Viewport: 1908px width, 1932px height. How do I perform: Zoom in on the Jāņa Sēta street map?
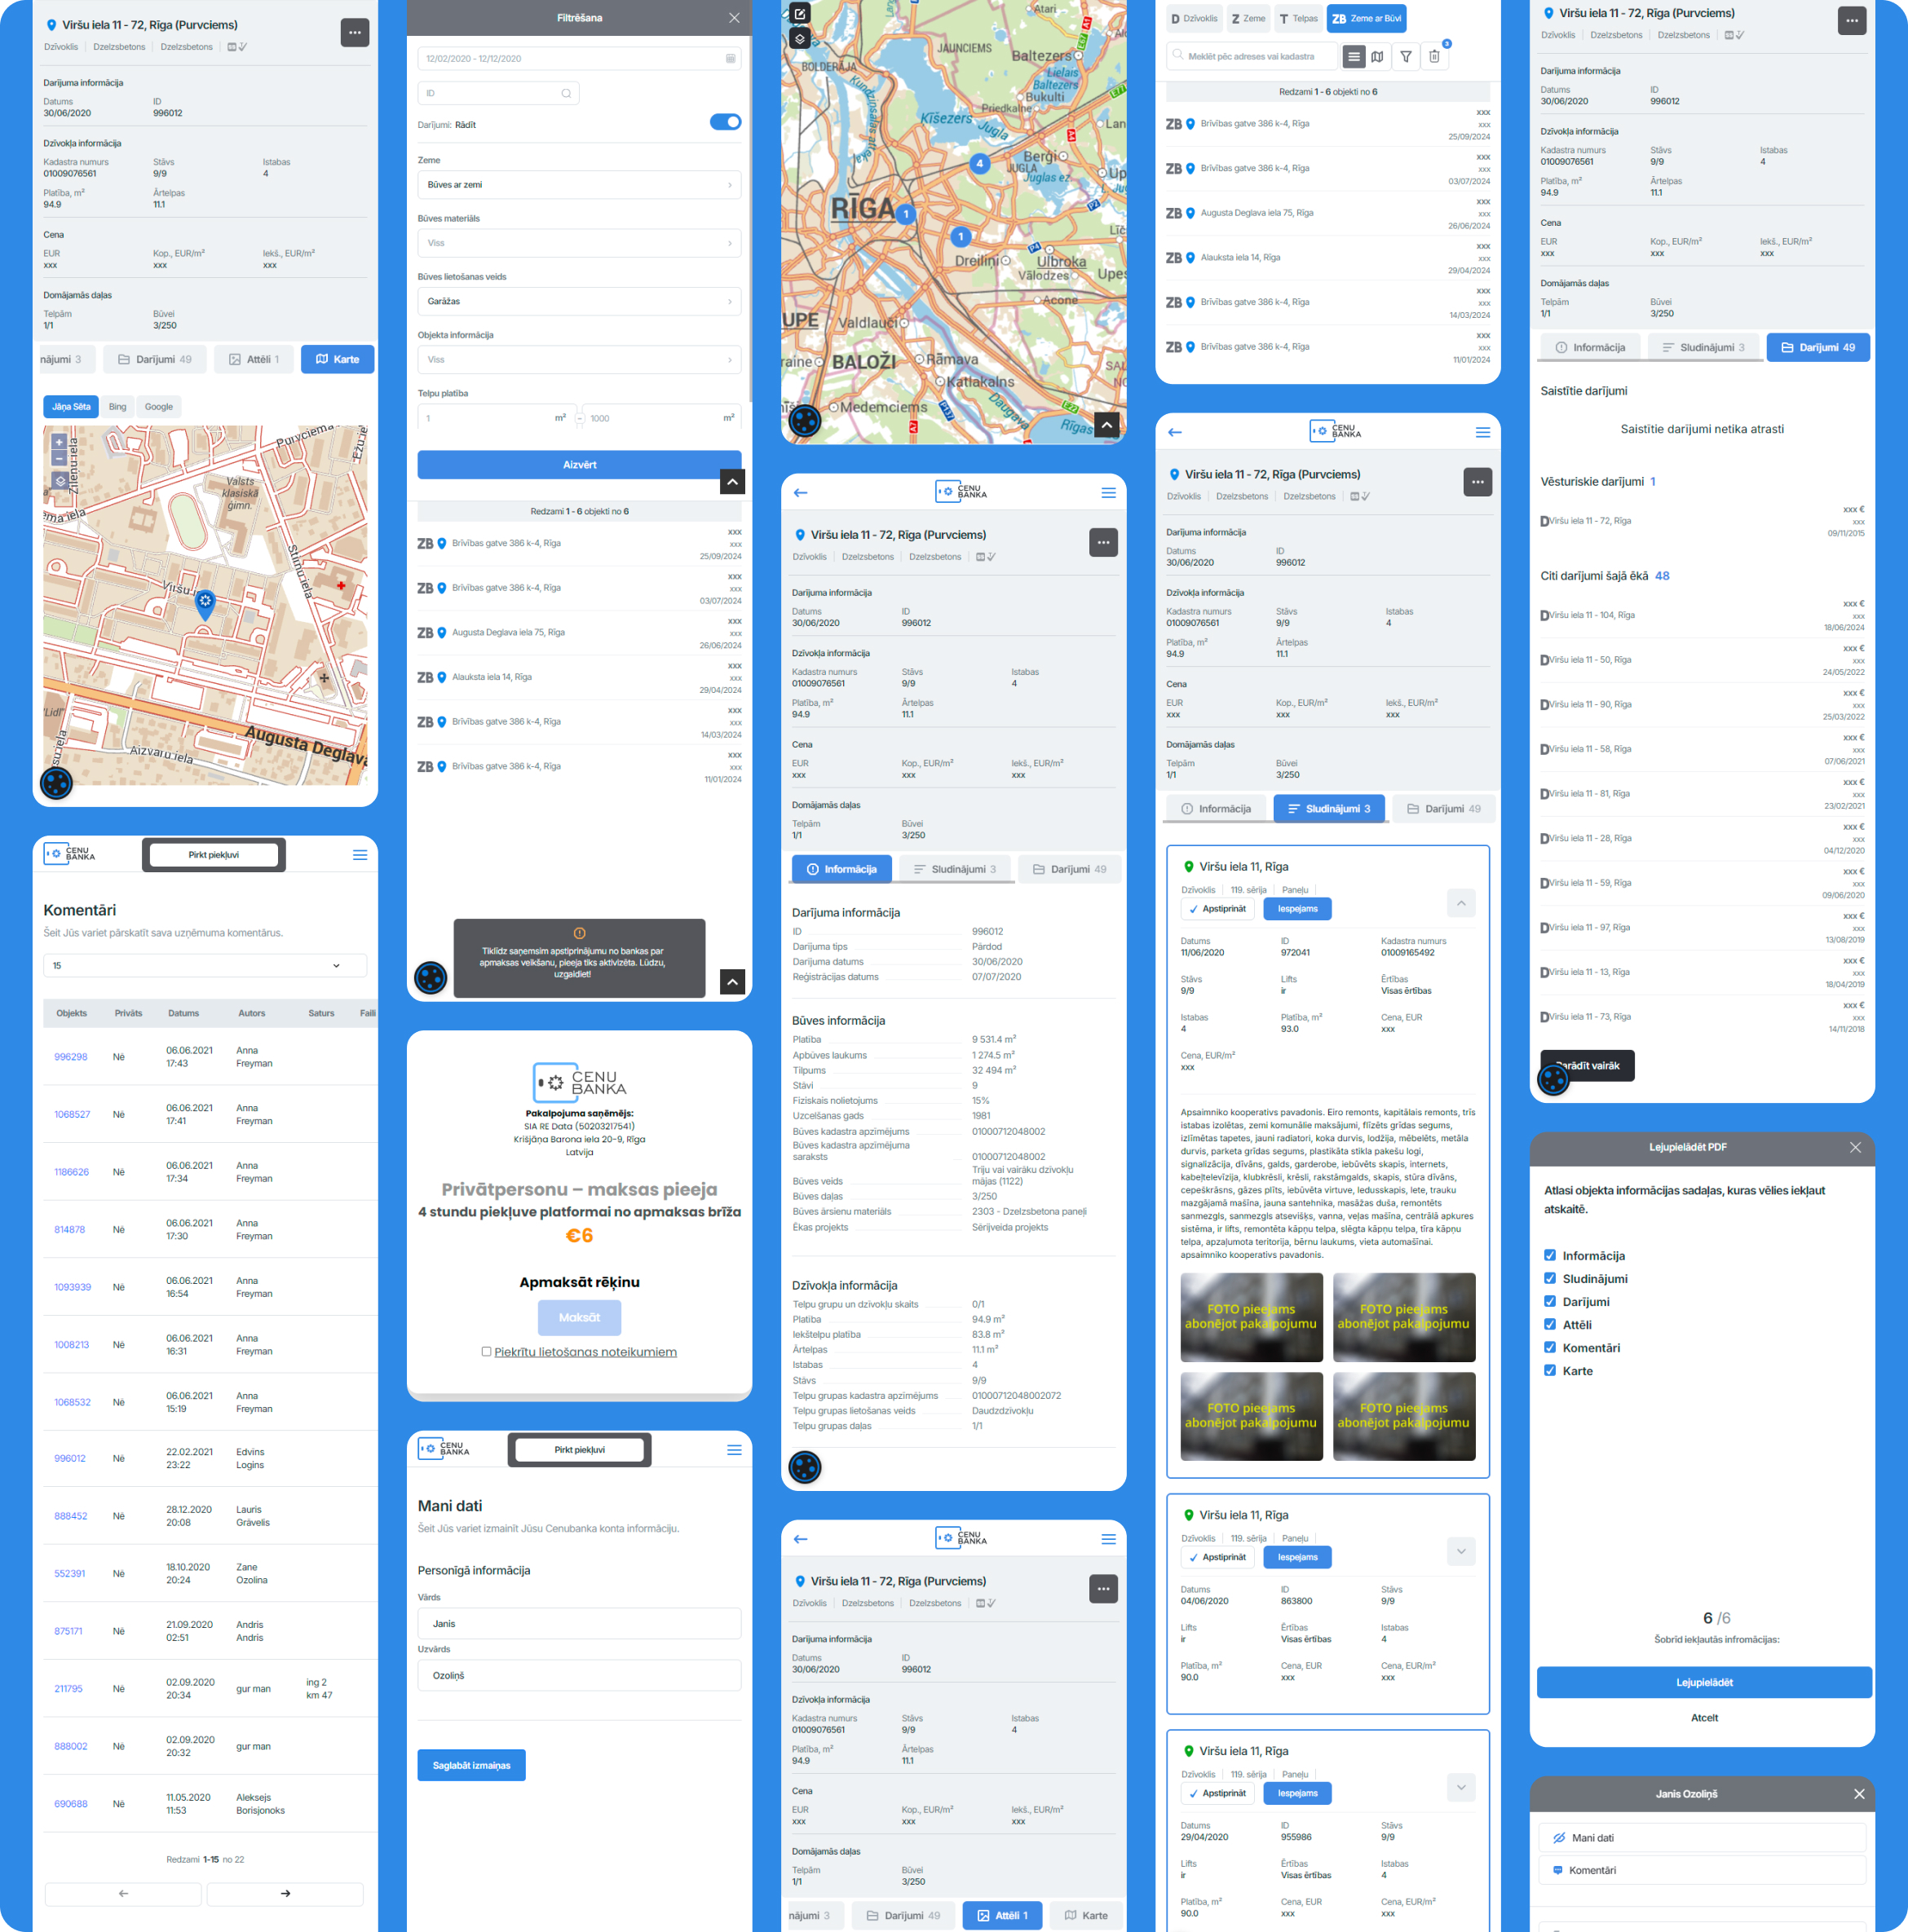pyautogui.click(x=59, y=441)
